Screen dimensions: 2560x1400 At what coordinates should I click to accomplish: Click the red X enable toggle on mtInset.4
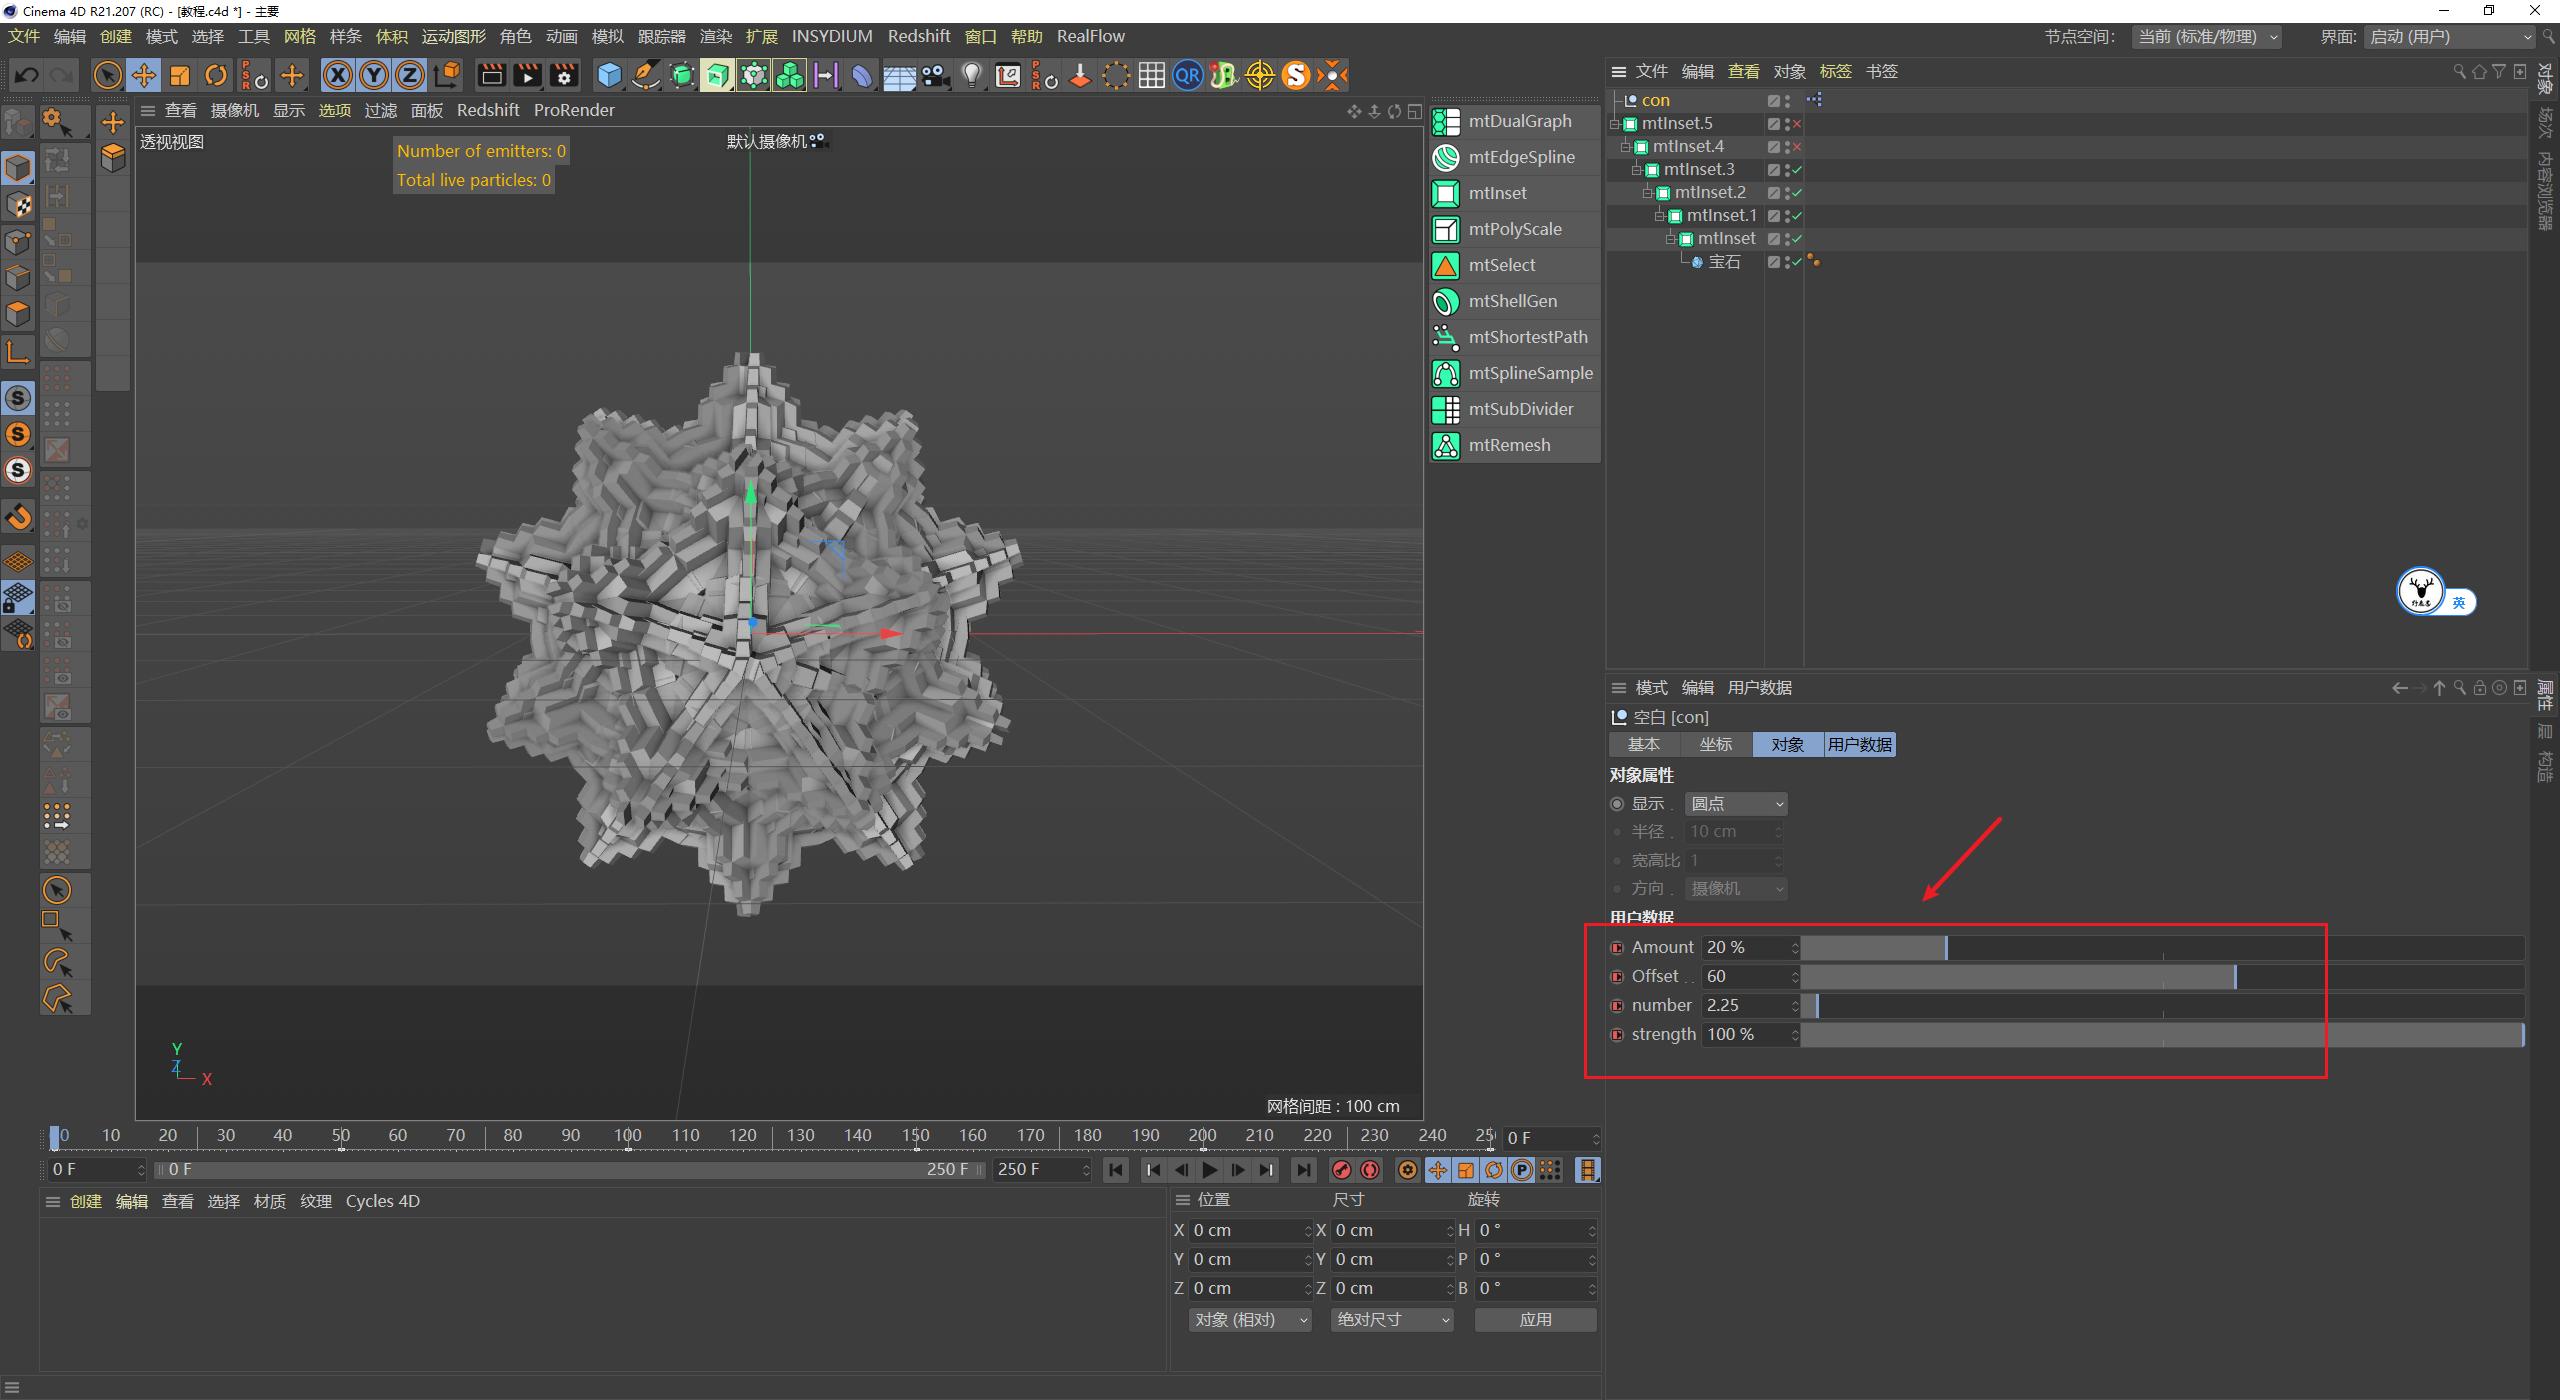[1796, 146]
